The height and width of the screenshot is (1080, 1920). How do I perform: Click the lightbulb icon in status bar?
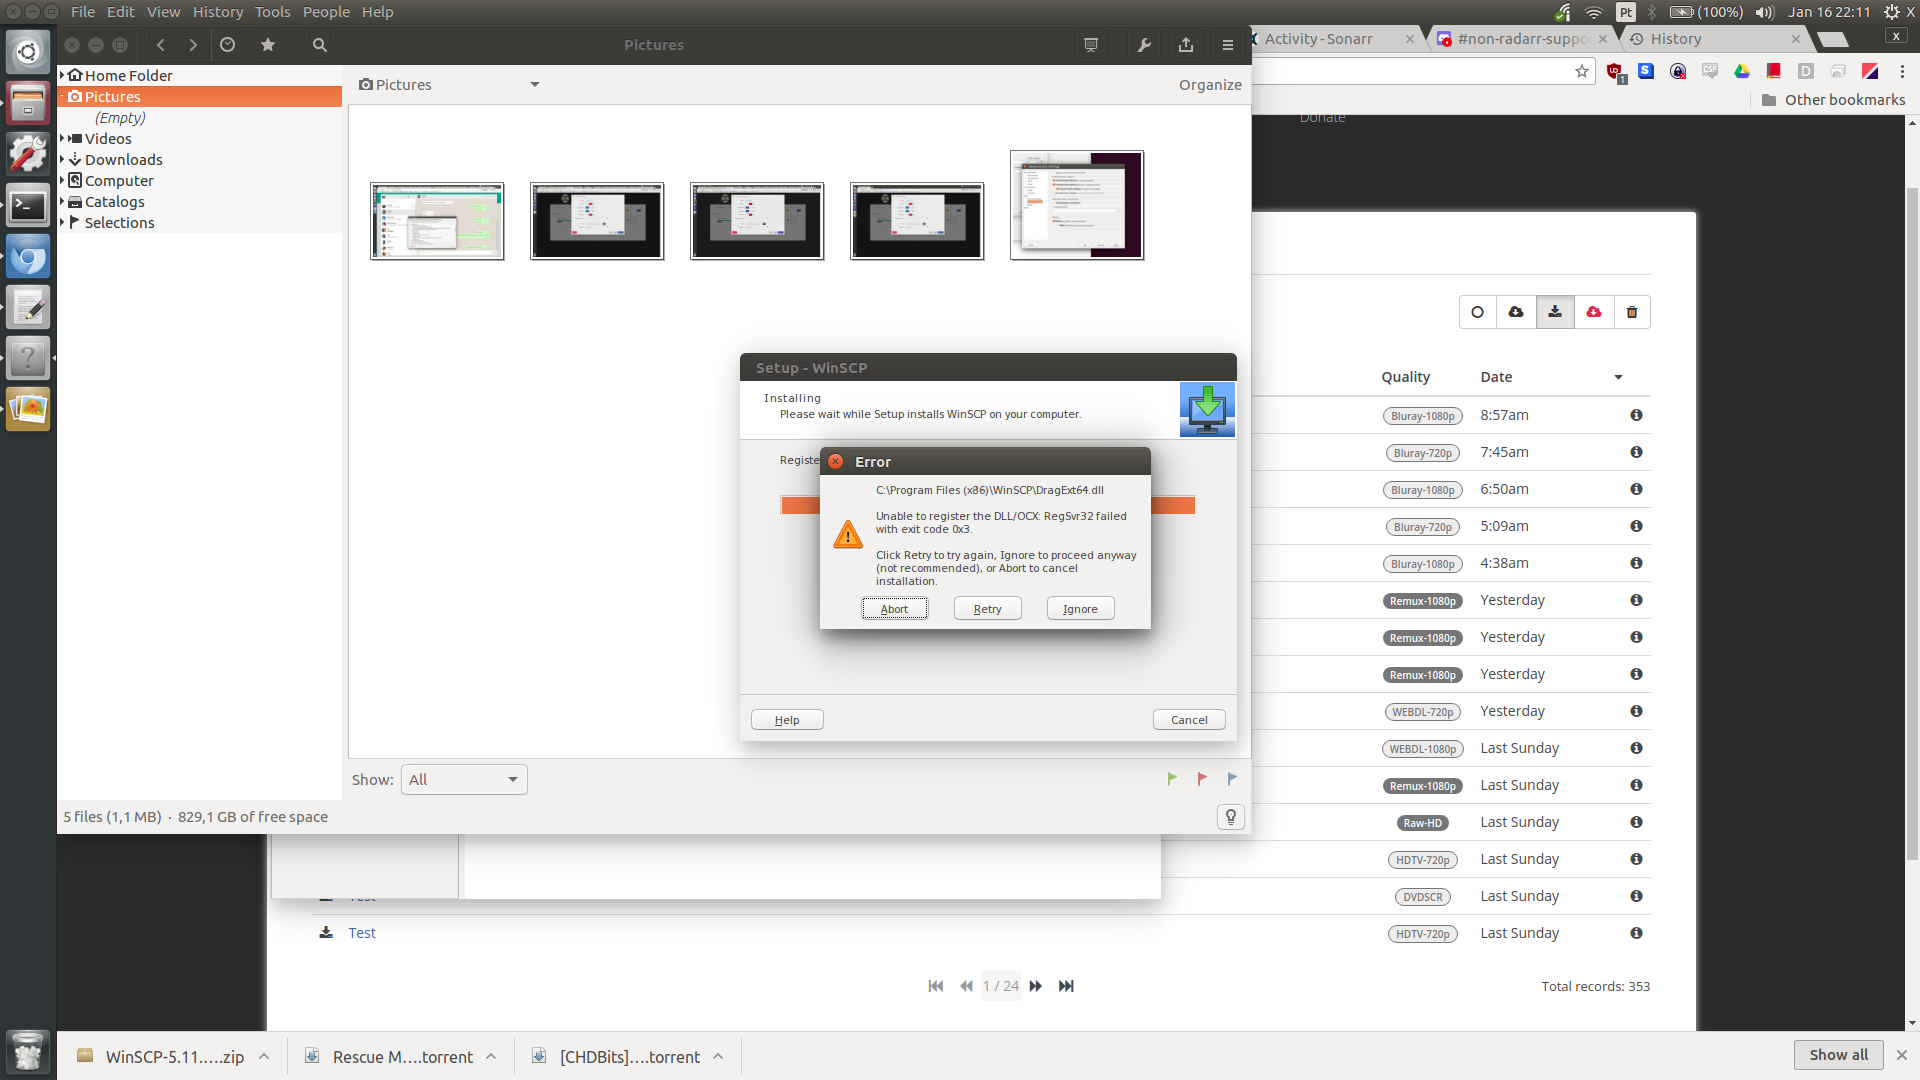(x=1231, y=817)
